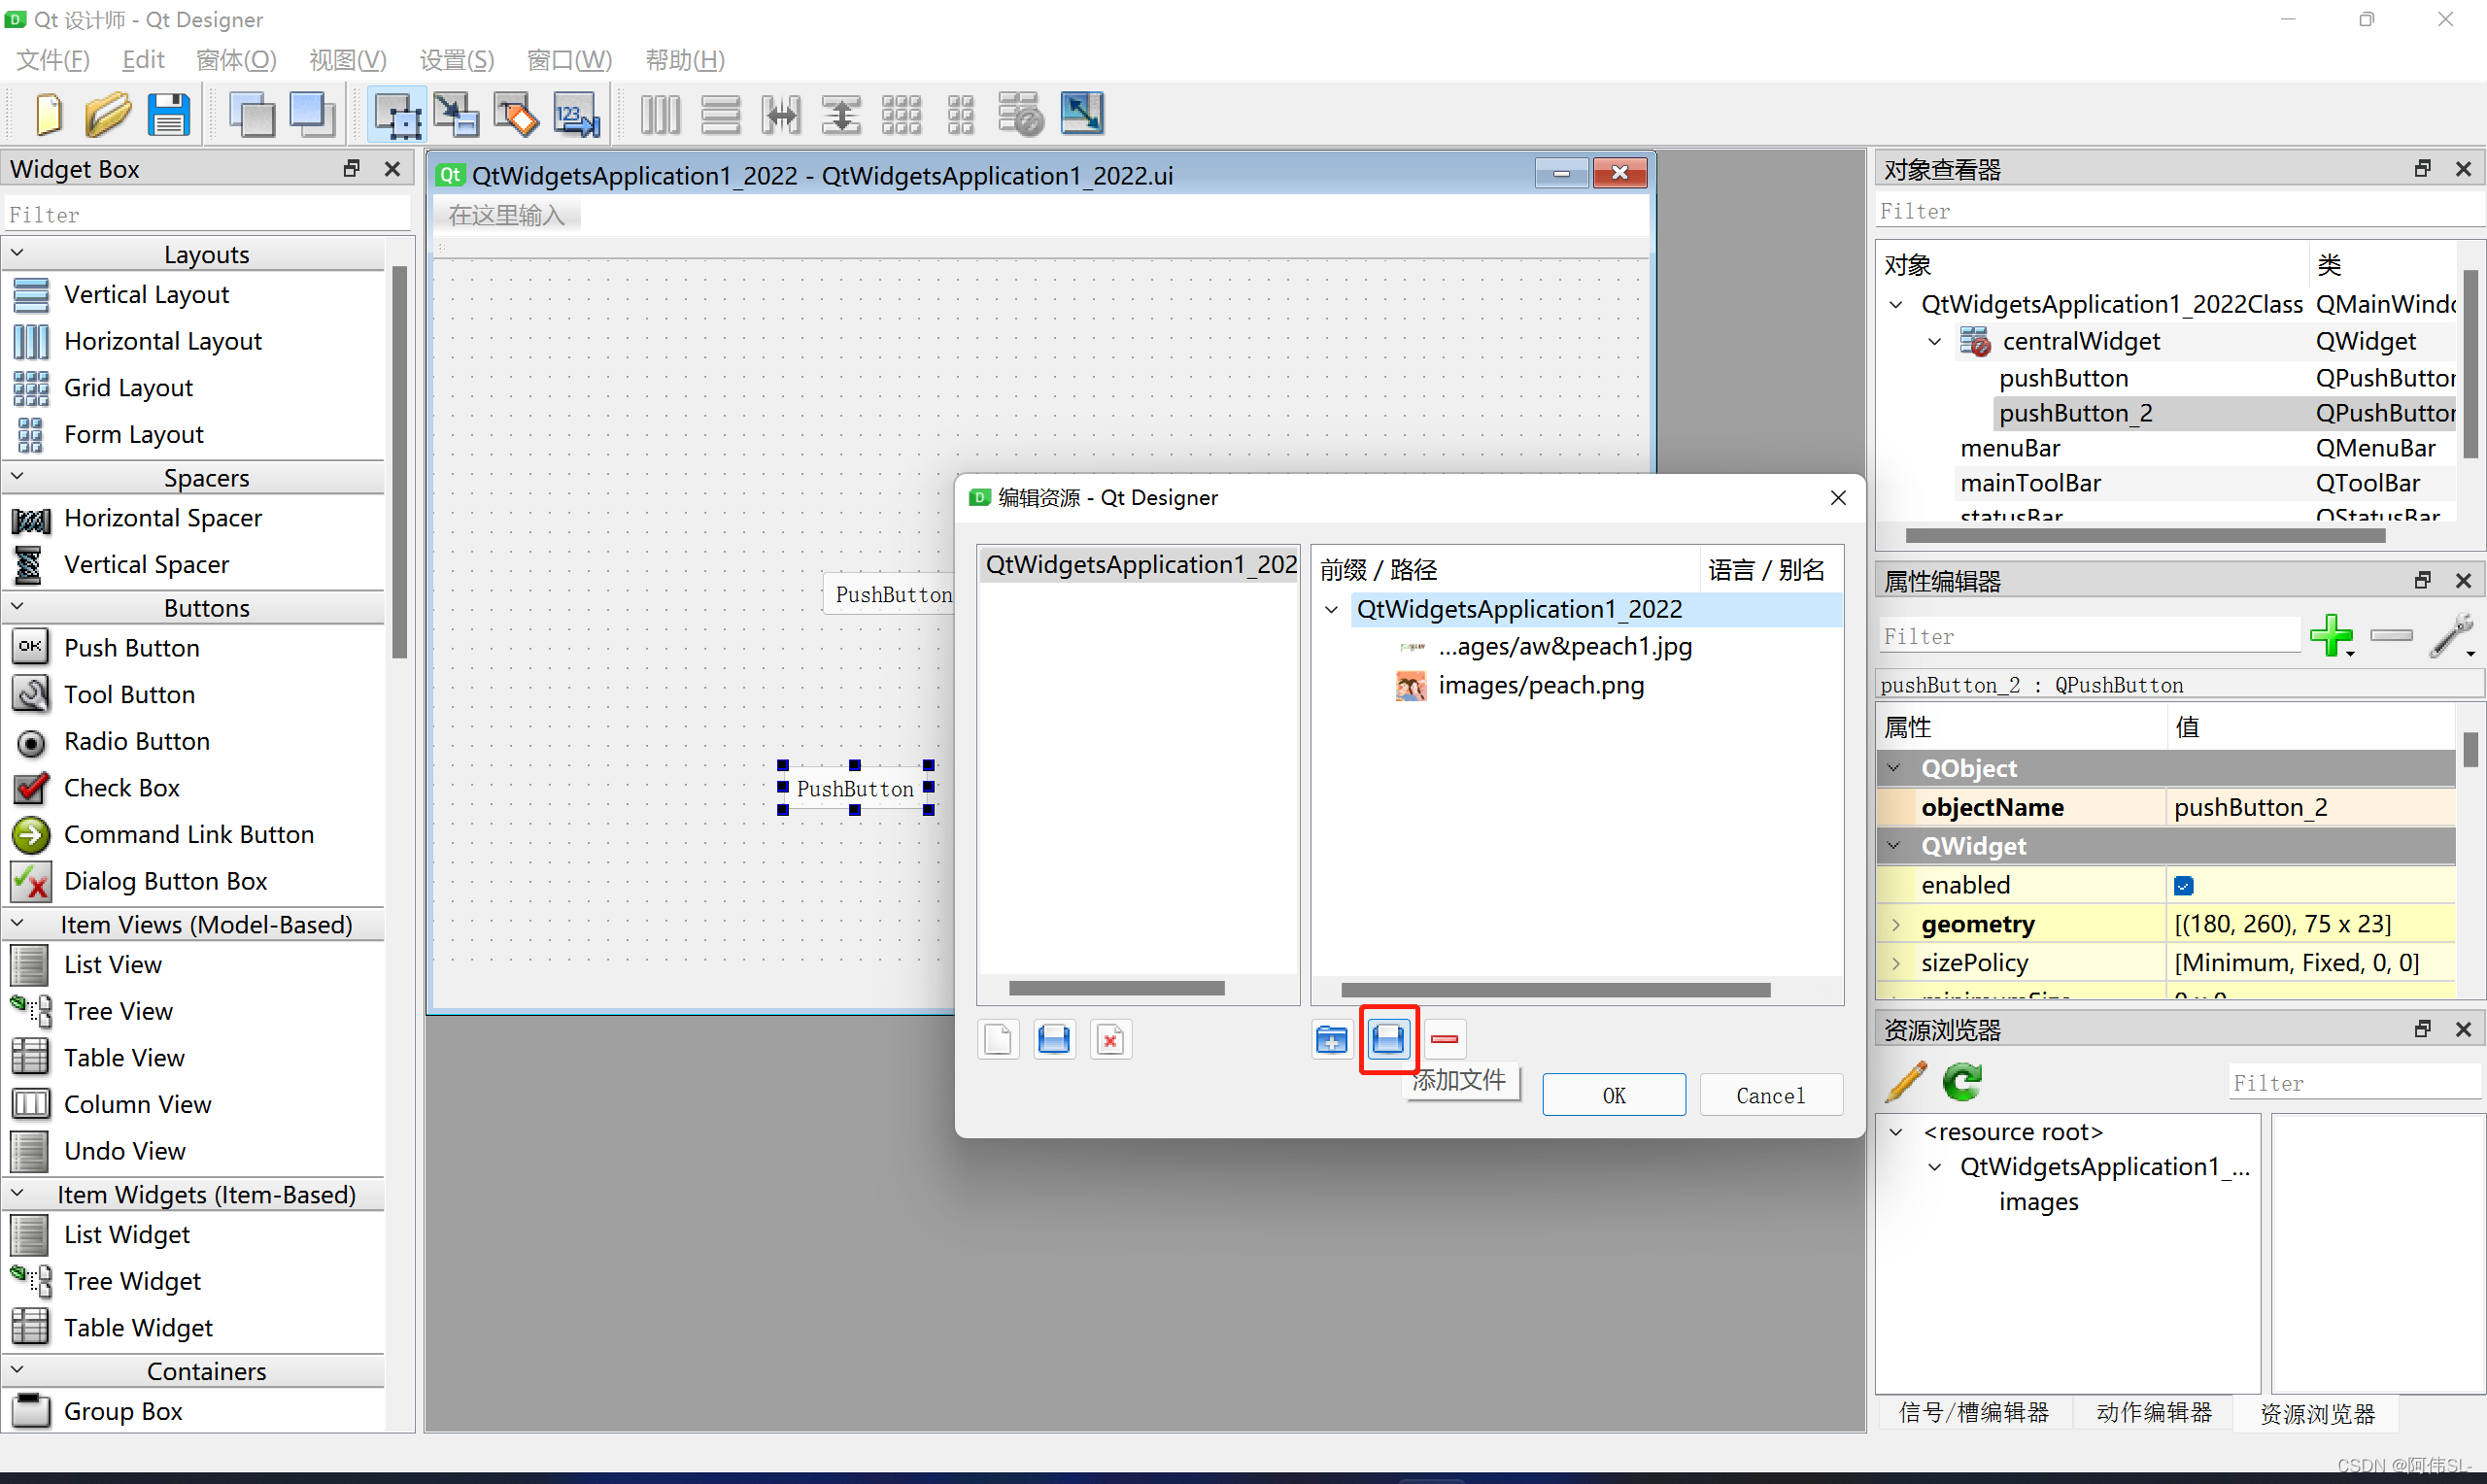Click the add files button icon
Screen dimensions: 2487x1484
pos(1390,1039)
